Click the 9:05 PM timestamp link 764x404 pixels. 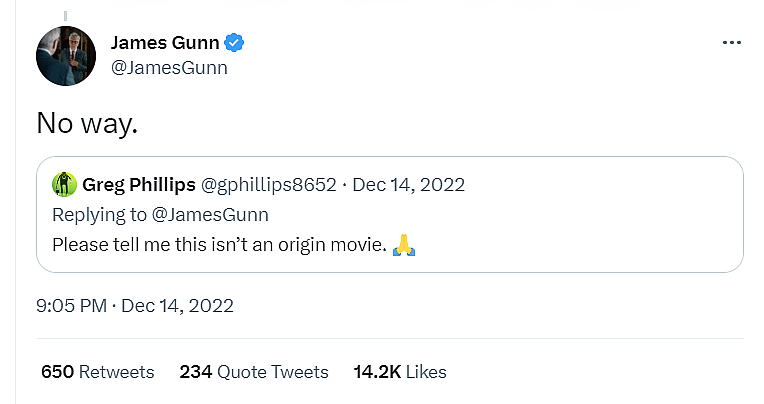click(71, 306)
